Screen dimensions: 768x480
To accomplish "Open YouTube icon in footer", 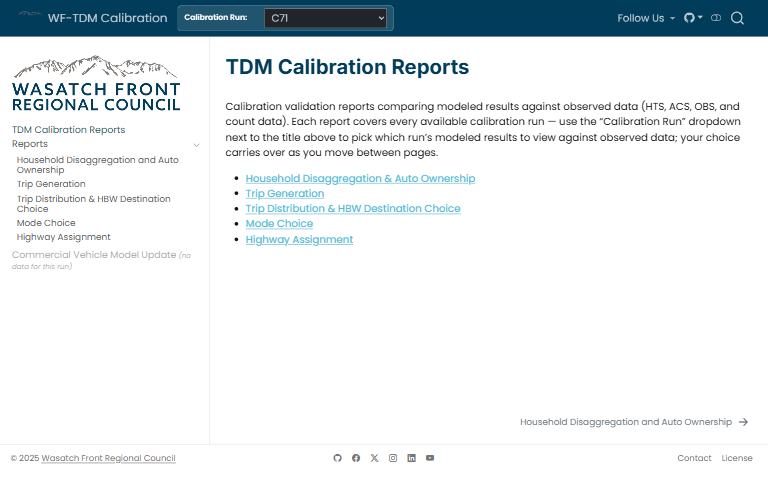I will (430, 458).
